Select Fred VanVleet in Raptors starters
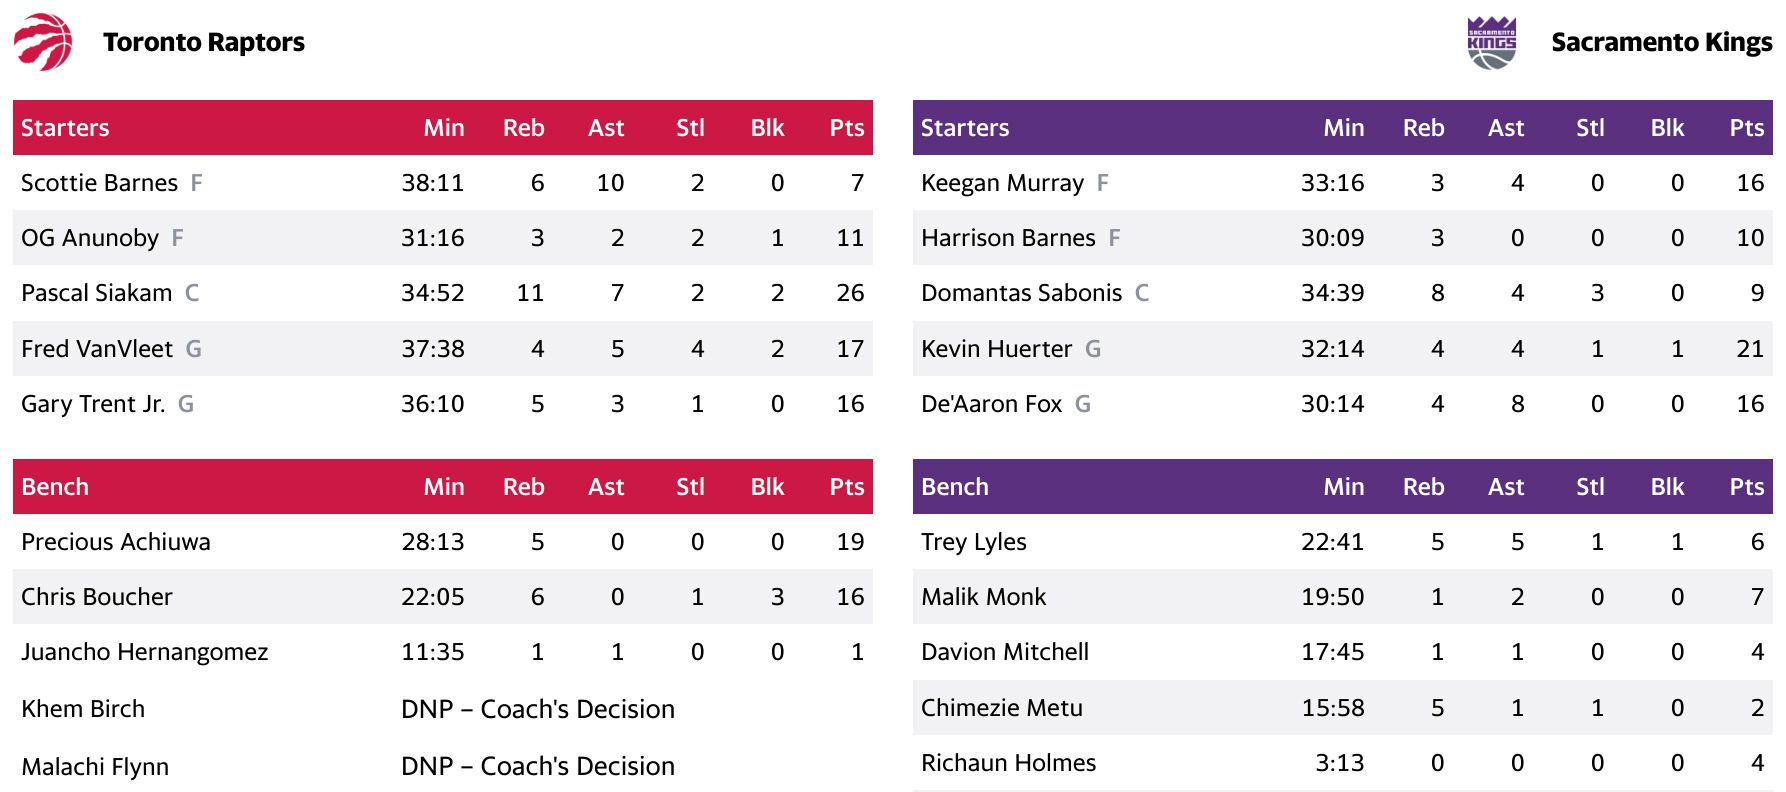 pyautogui.click(x=97, y=349)
